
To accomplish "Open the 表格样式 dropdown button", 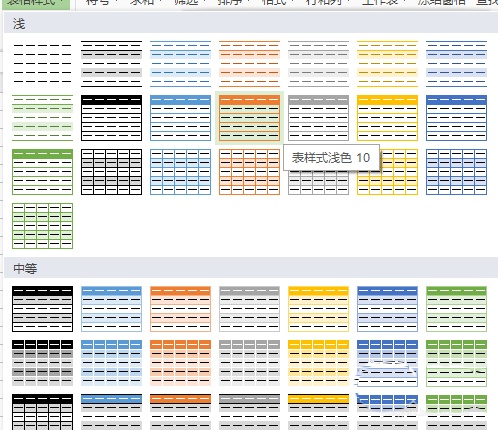I will tap(36, 3).
